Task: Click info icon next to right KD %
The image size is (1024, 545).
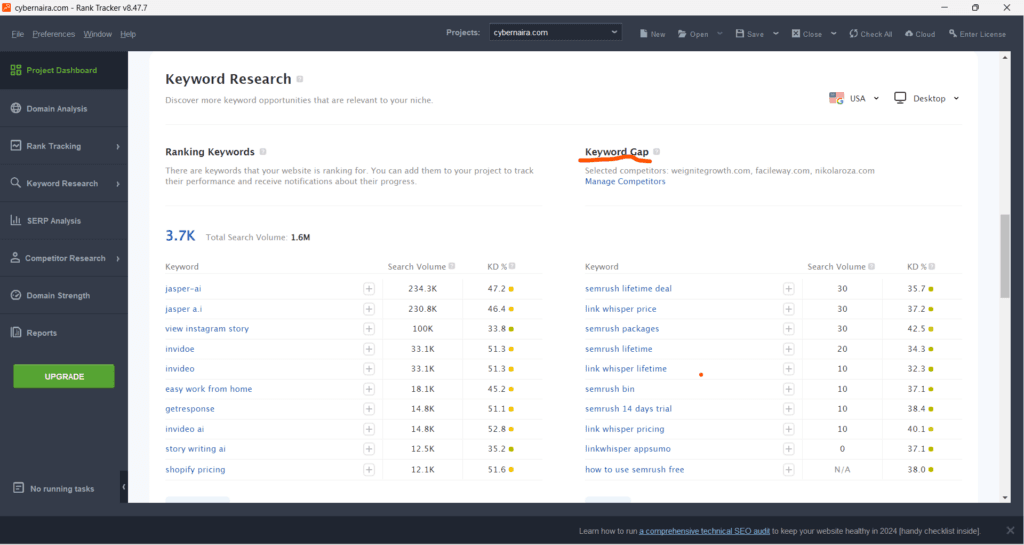Action: (x=931, y=266)
